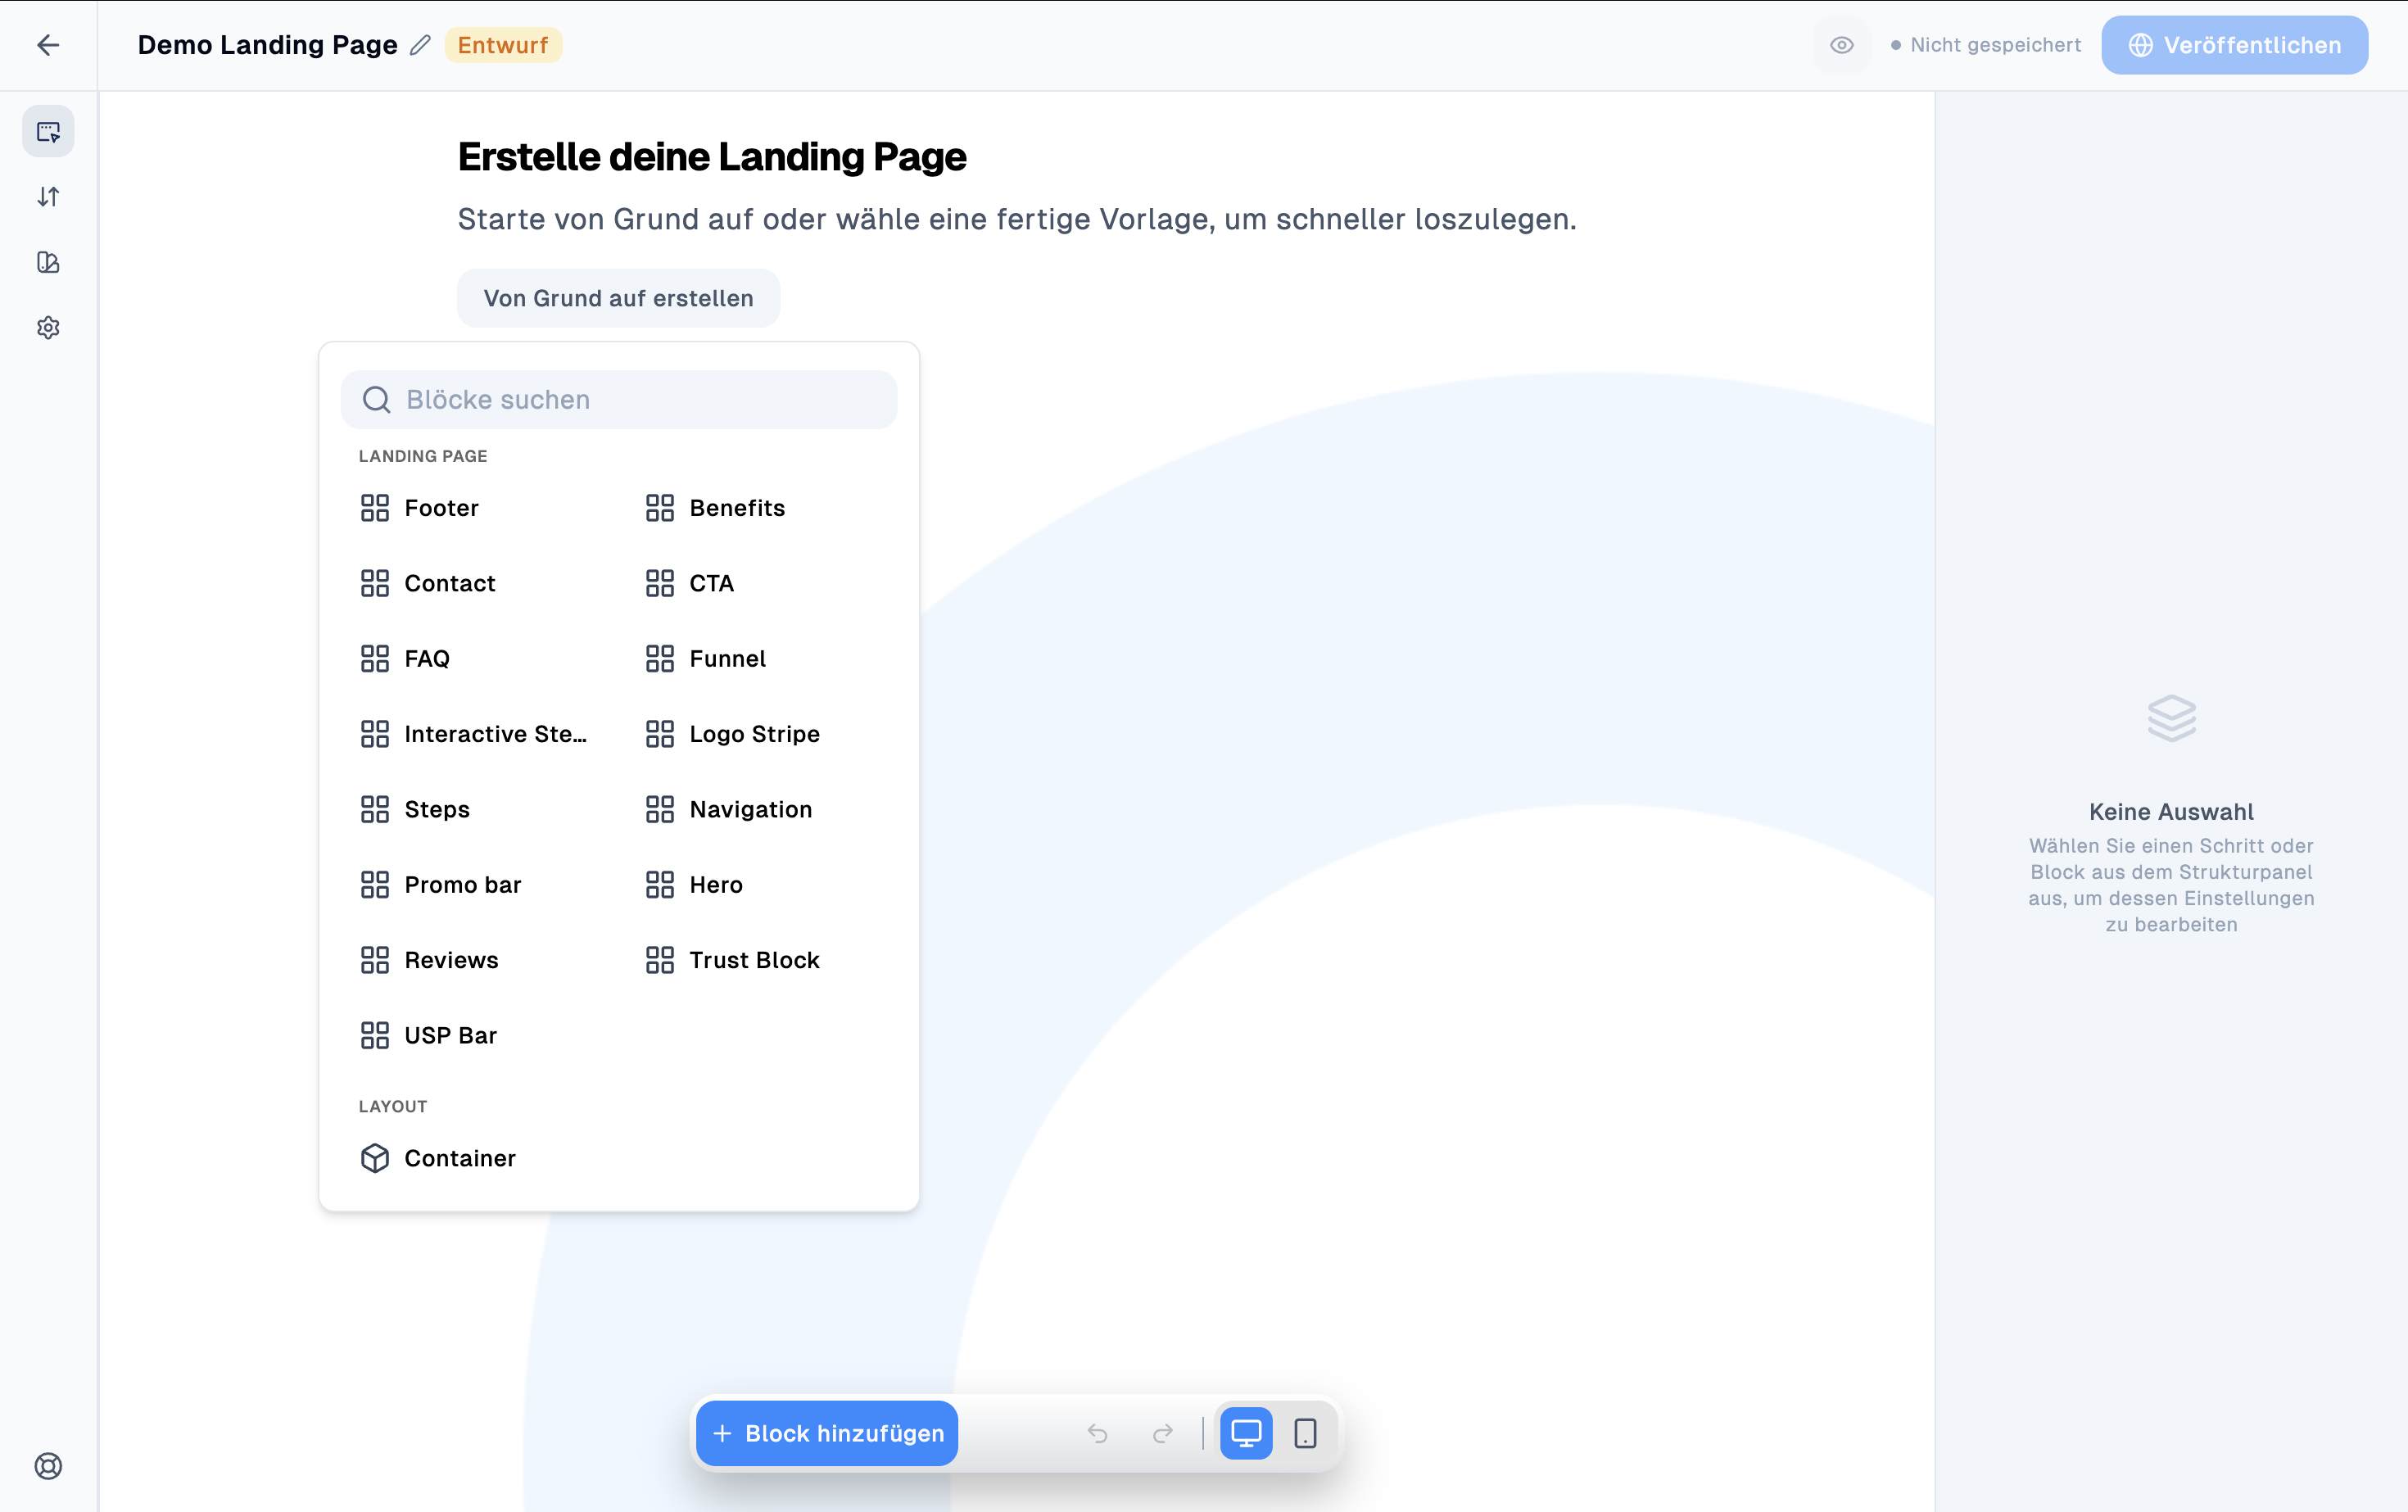Select the CTA block icon
The height and width of the screenshot is (1512, 2408).
[660, 583]
